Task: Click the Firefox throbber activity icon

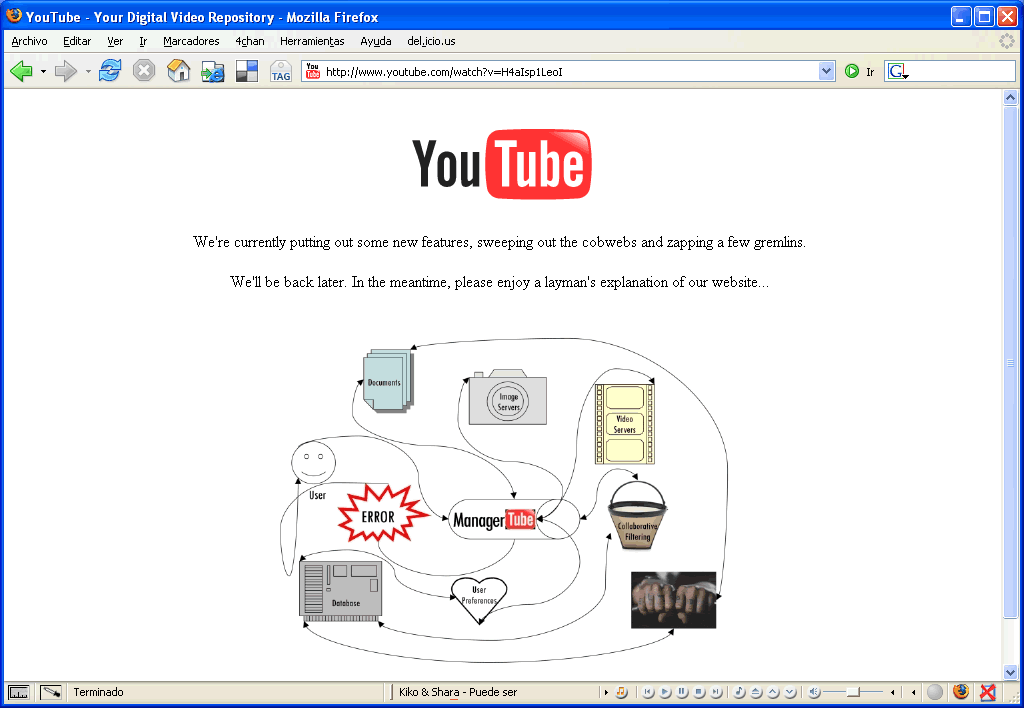Action: point(1007,41)
